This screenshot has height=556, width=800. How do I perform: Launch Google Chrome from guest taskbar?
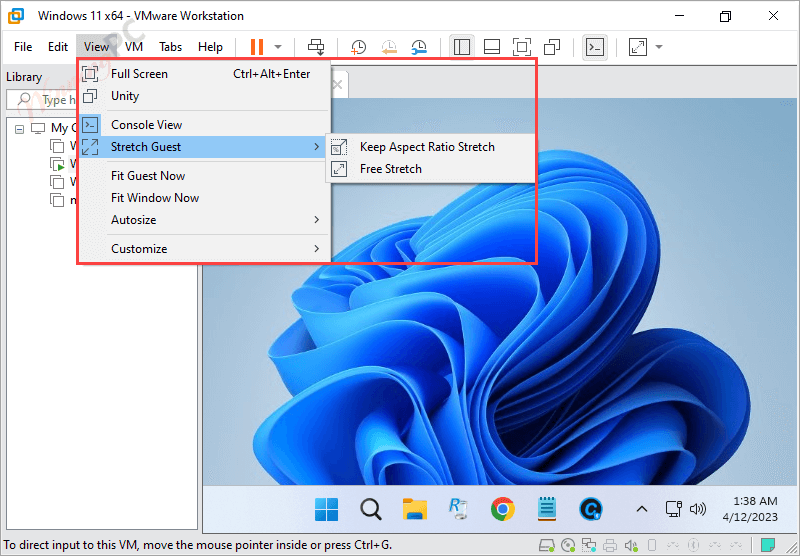[503, 509]
